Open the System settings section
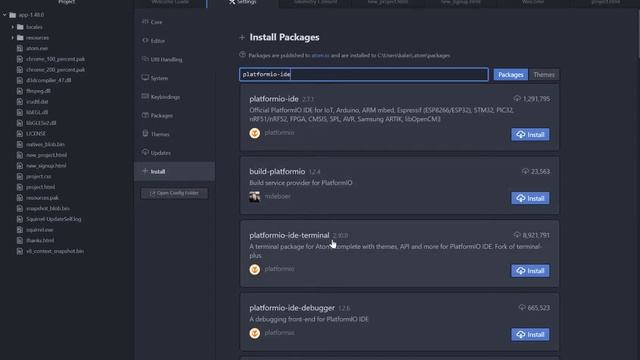The height and width of the screenshot is (360, 640). (174, 78)
